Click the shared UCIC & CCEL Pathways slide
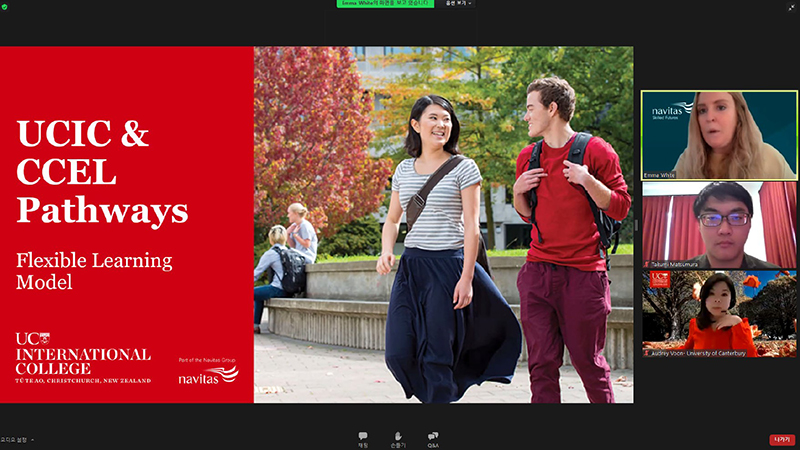This screenshot has width=800, height=450. tap(316, 225)
